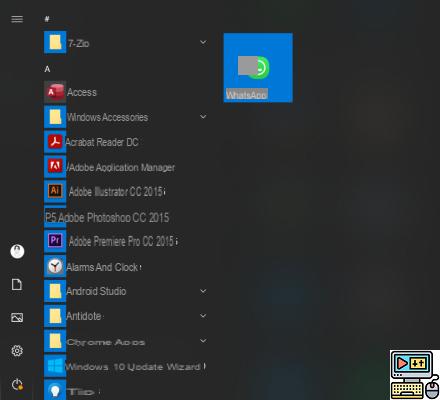Click the 7-Zip folder icon

(55, 42)
